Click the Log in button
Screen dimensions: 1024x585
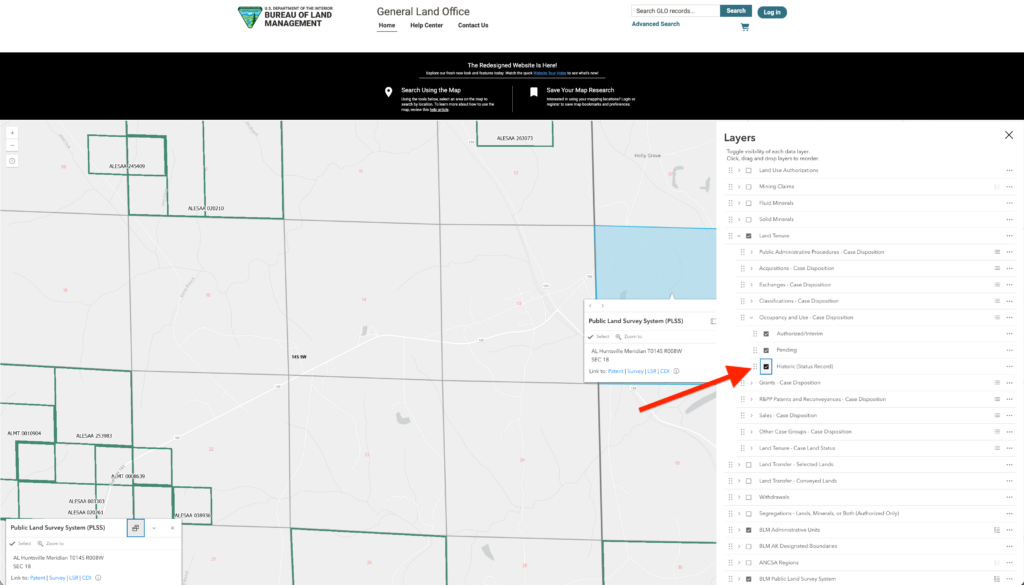click(x=772, y=12)
